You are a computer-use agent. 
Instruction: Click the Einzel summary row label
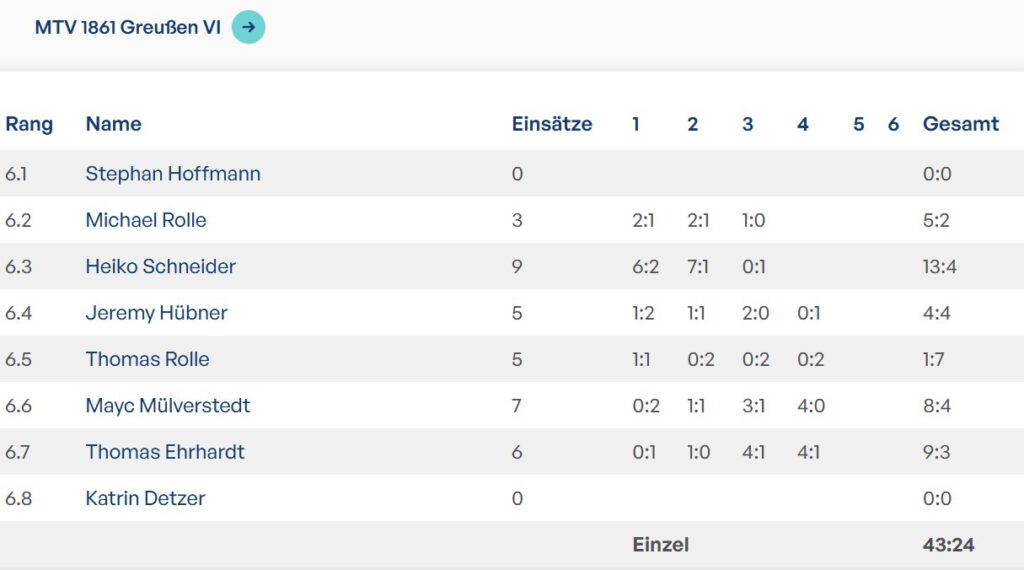[x=660, y=545]
